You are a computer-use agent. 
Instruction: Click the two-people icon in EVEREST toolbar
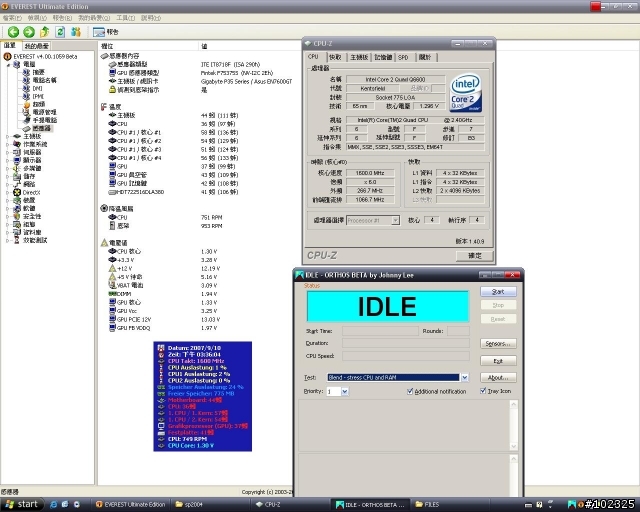[x=76, y=31]
